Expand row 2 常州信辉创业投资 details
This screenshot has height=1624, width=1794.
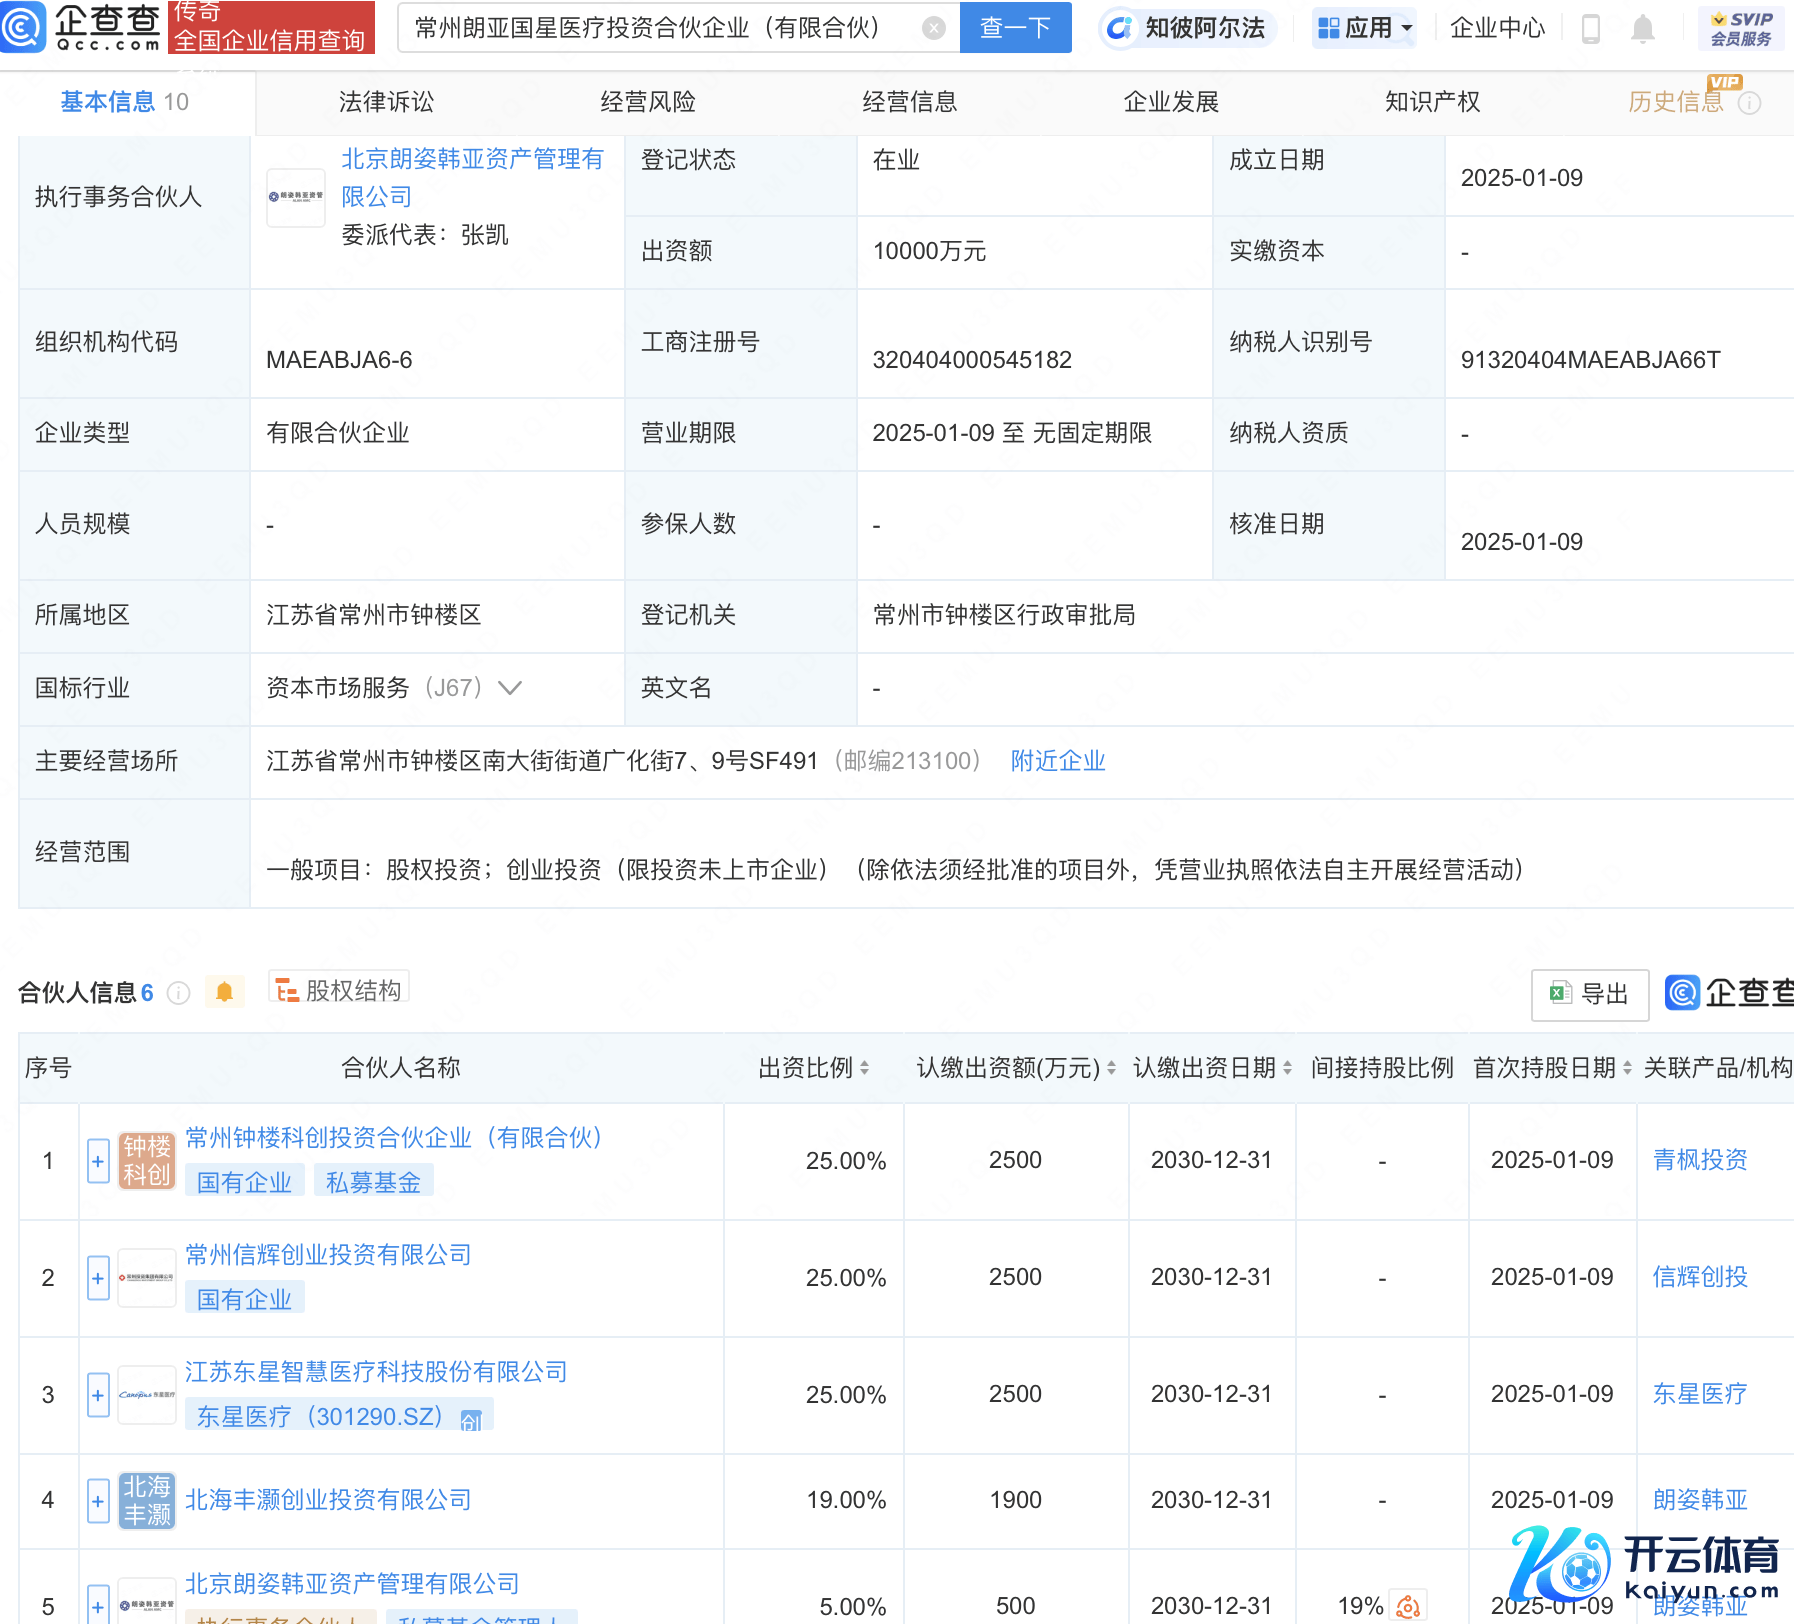(98, 1278)
